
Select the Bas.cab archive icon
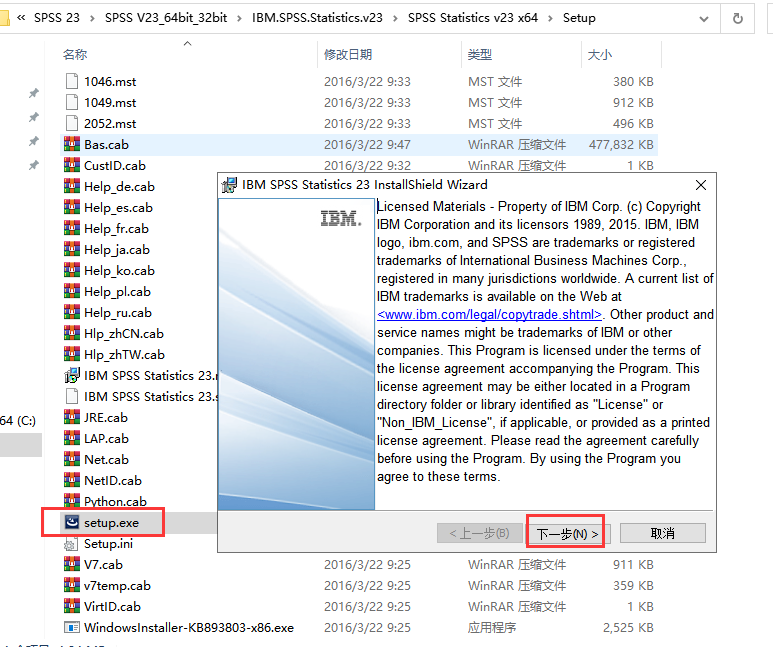[71, 144]
